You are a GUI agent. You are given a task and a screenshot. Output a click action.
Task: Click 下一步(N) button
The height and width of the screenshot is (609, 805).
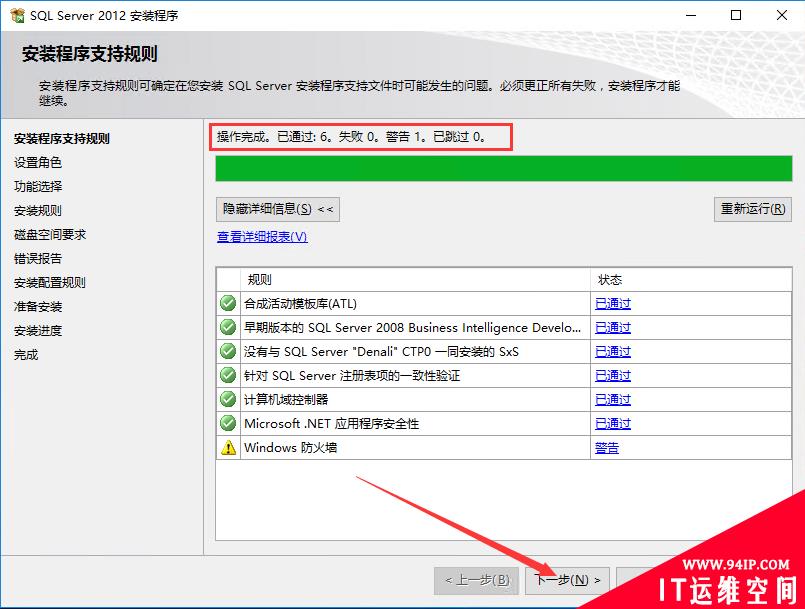pos(567,580)
